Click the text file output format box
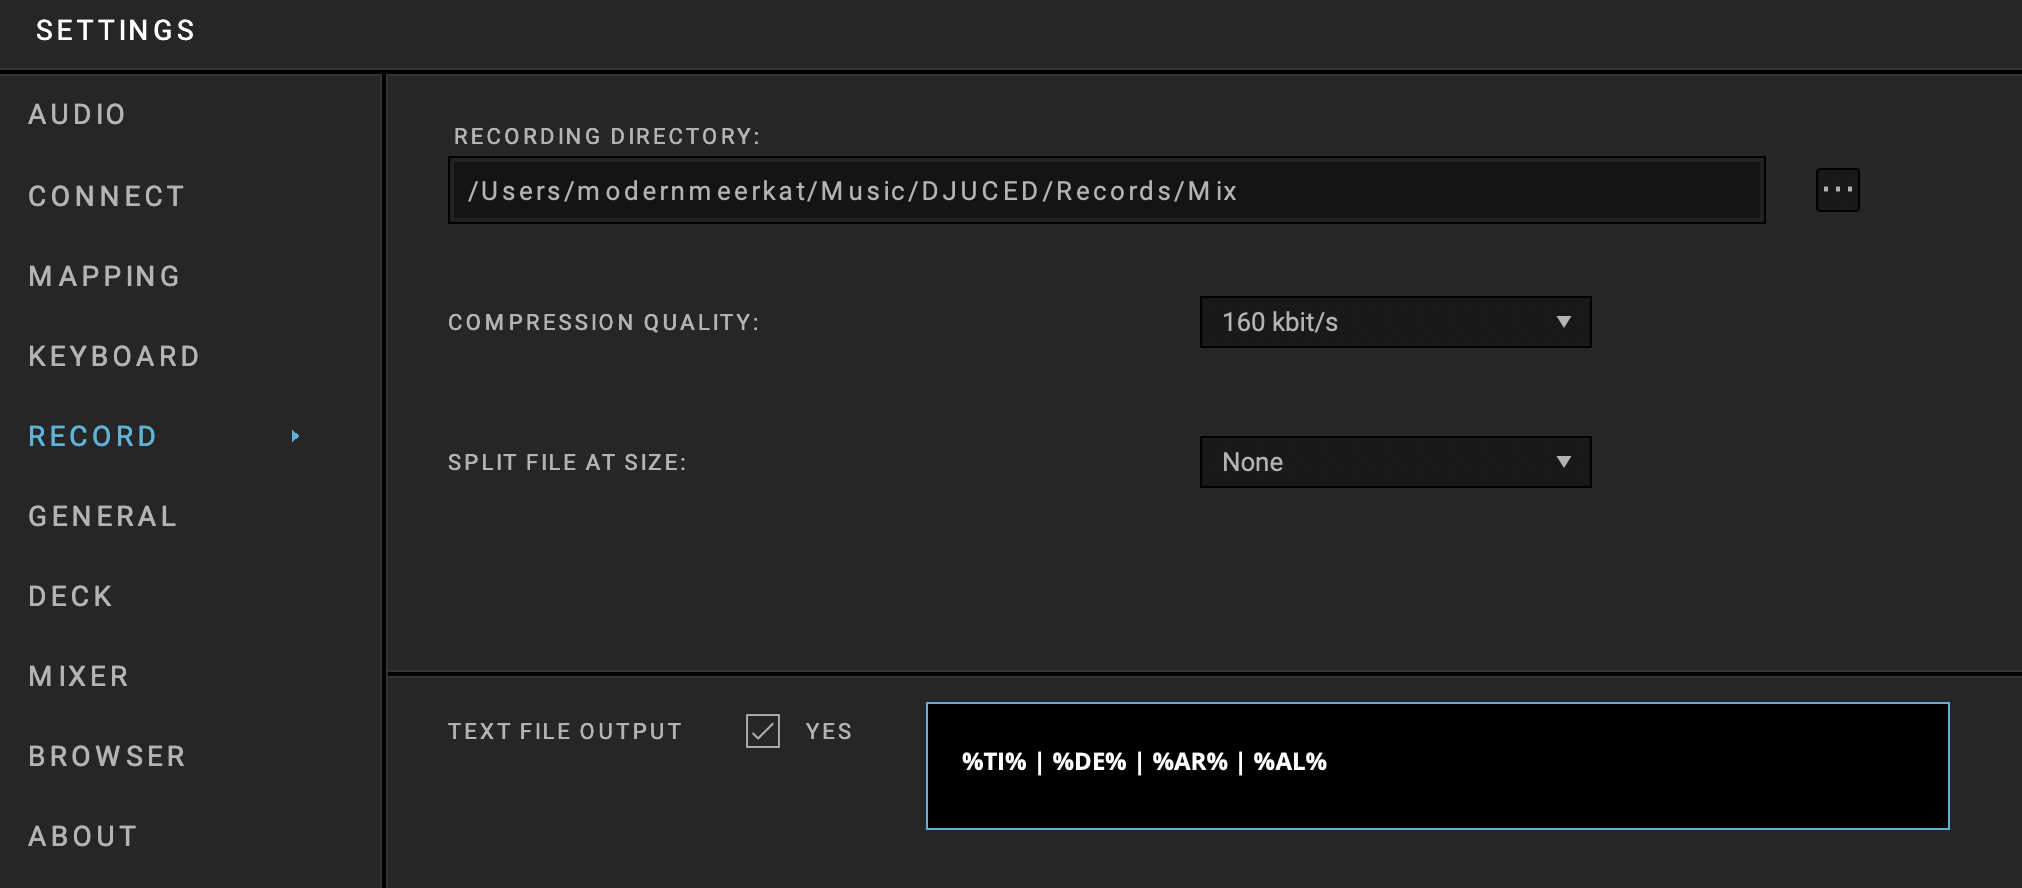The width and height of the screenshot is (2022, 888). pyautogui.click(x=1437, y=766)
